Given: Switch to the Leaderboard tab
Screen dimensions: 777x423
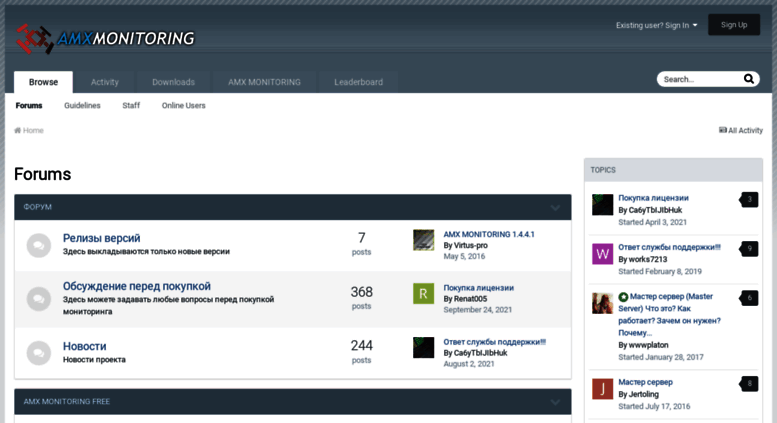Looking at the screenshot, I should (358, 82).
